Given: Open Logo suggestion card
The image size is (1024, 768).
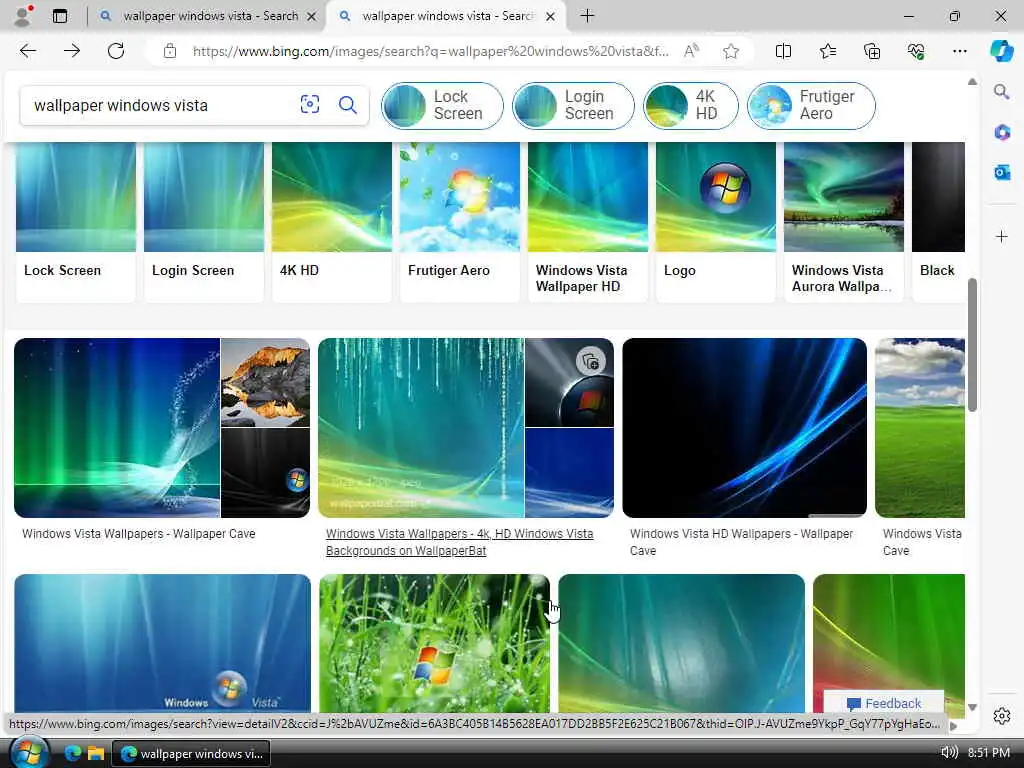Looking at the screenshot, I should pos(716,222).
